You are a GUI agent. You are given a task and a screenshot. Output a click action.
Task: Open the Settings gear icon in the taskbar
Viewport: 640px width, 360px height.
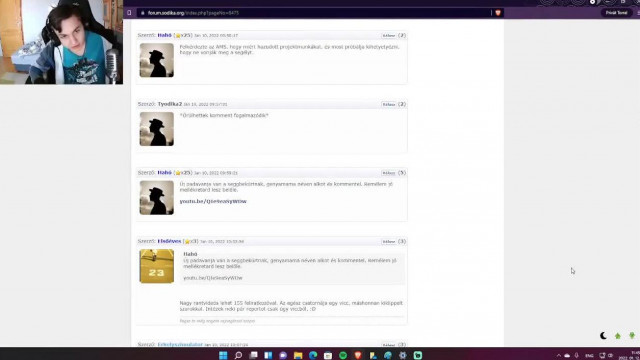click(x=403, y=355)
